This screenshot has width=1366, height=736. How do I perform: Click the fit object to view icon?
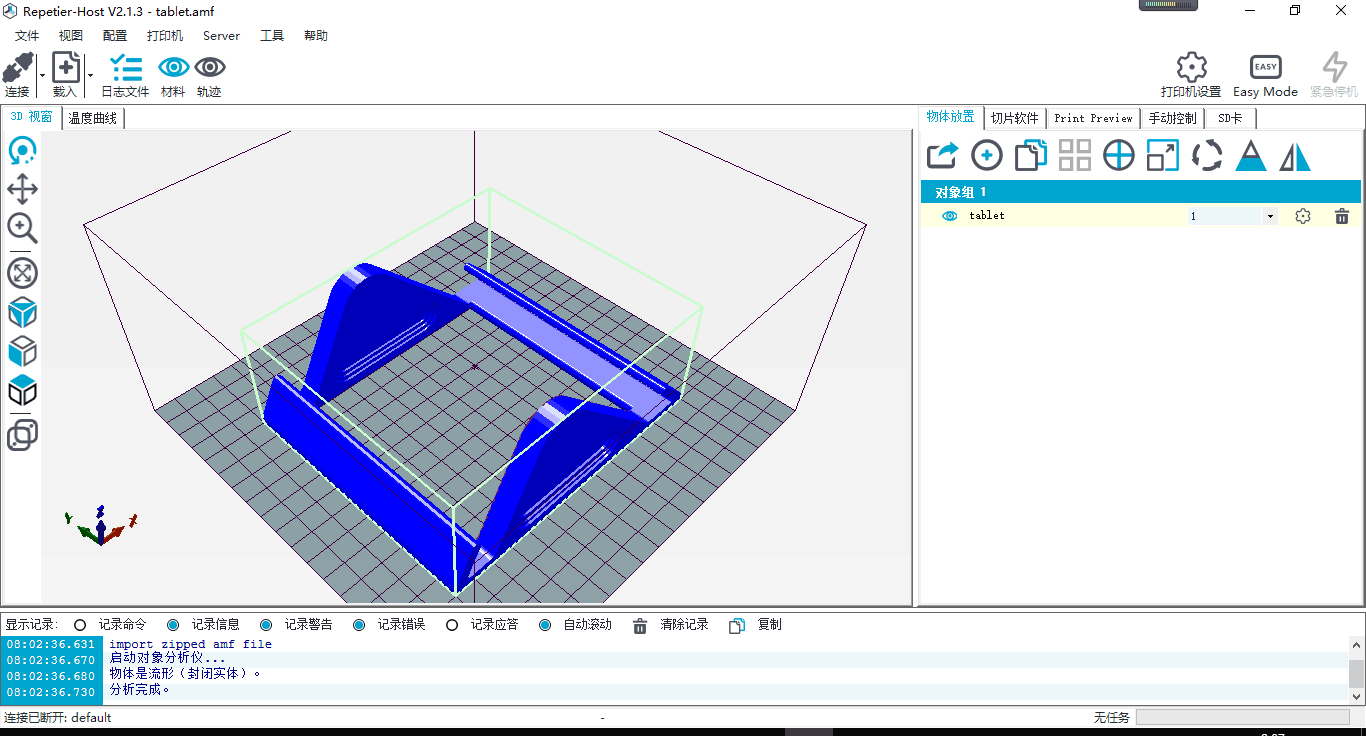22,272
